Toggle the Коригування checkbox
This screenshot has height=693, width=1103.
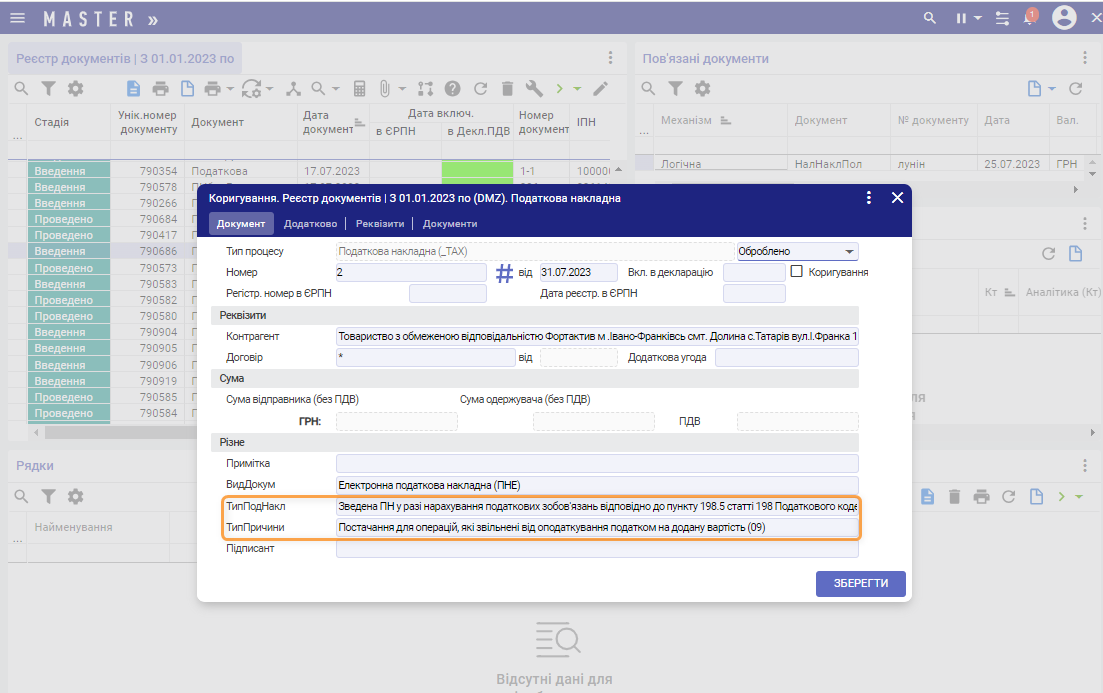pos(797,271)
